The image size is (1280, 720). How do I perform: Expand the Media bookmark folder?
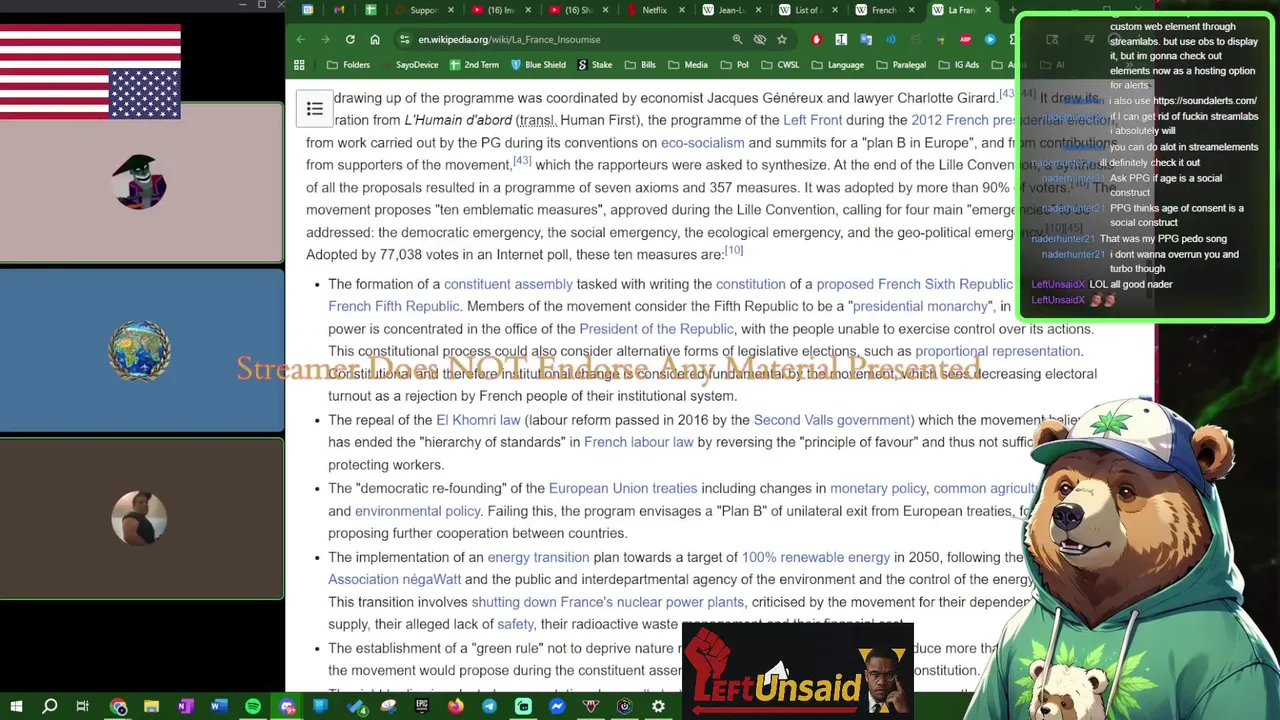(688, 65)
